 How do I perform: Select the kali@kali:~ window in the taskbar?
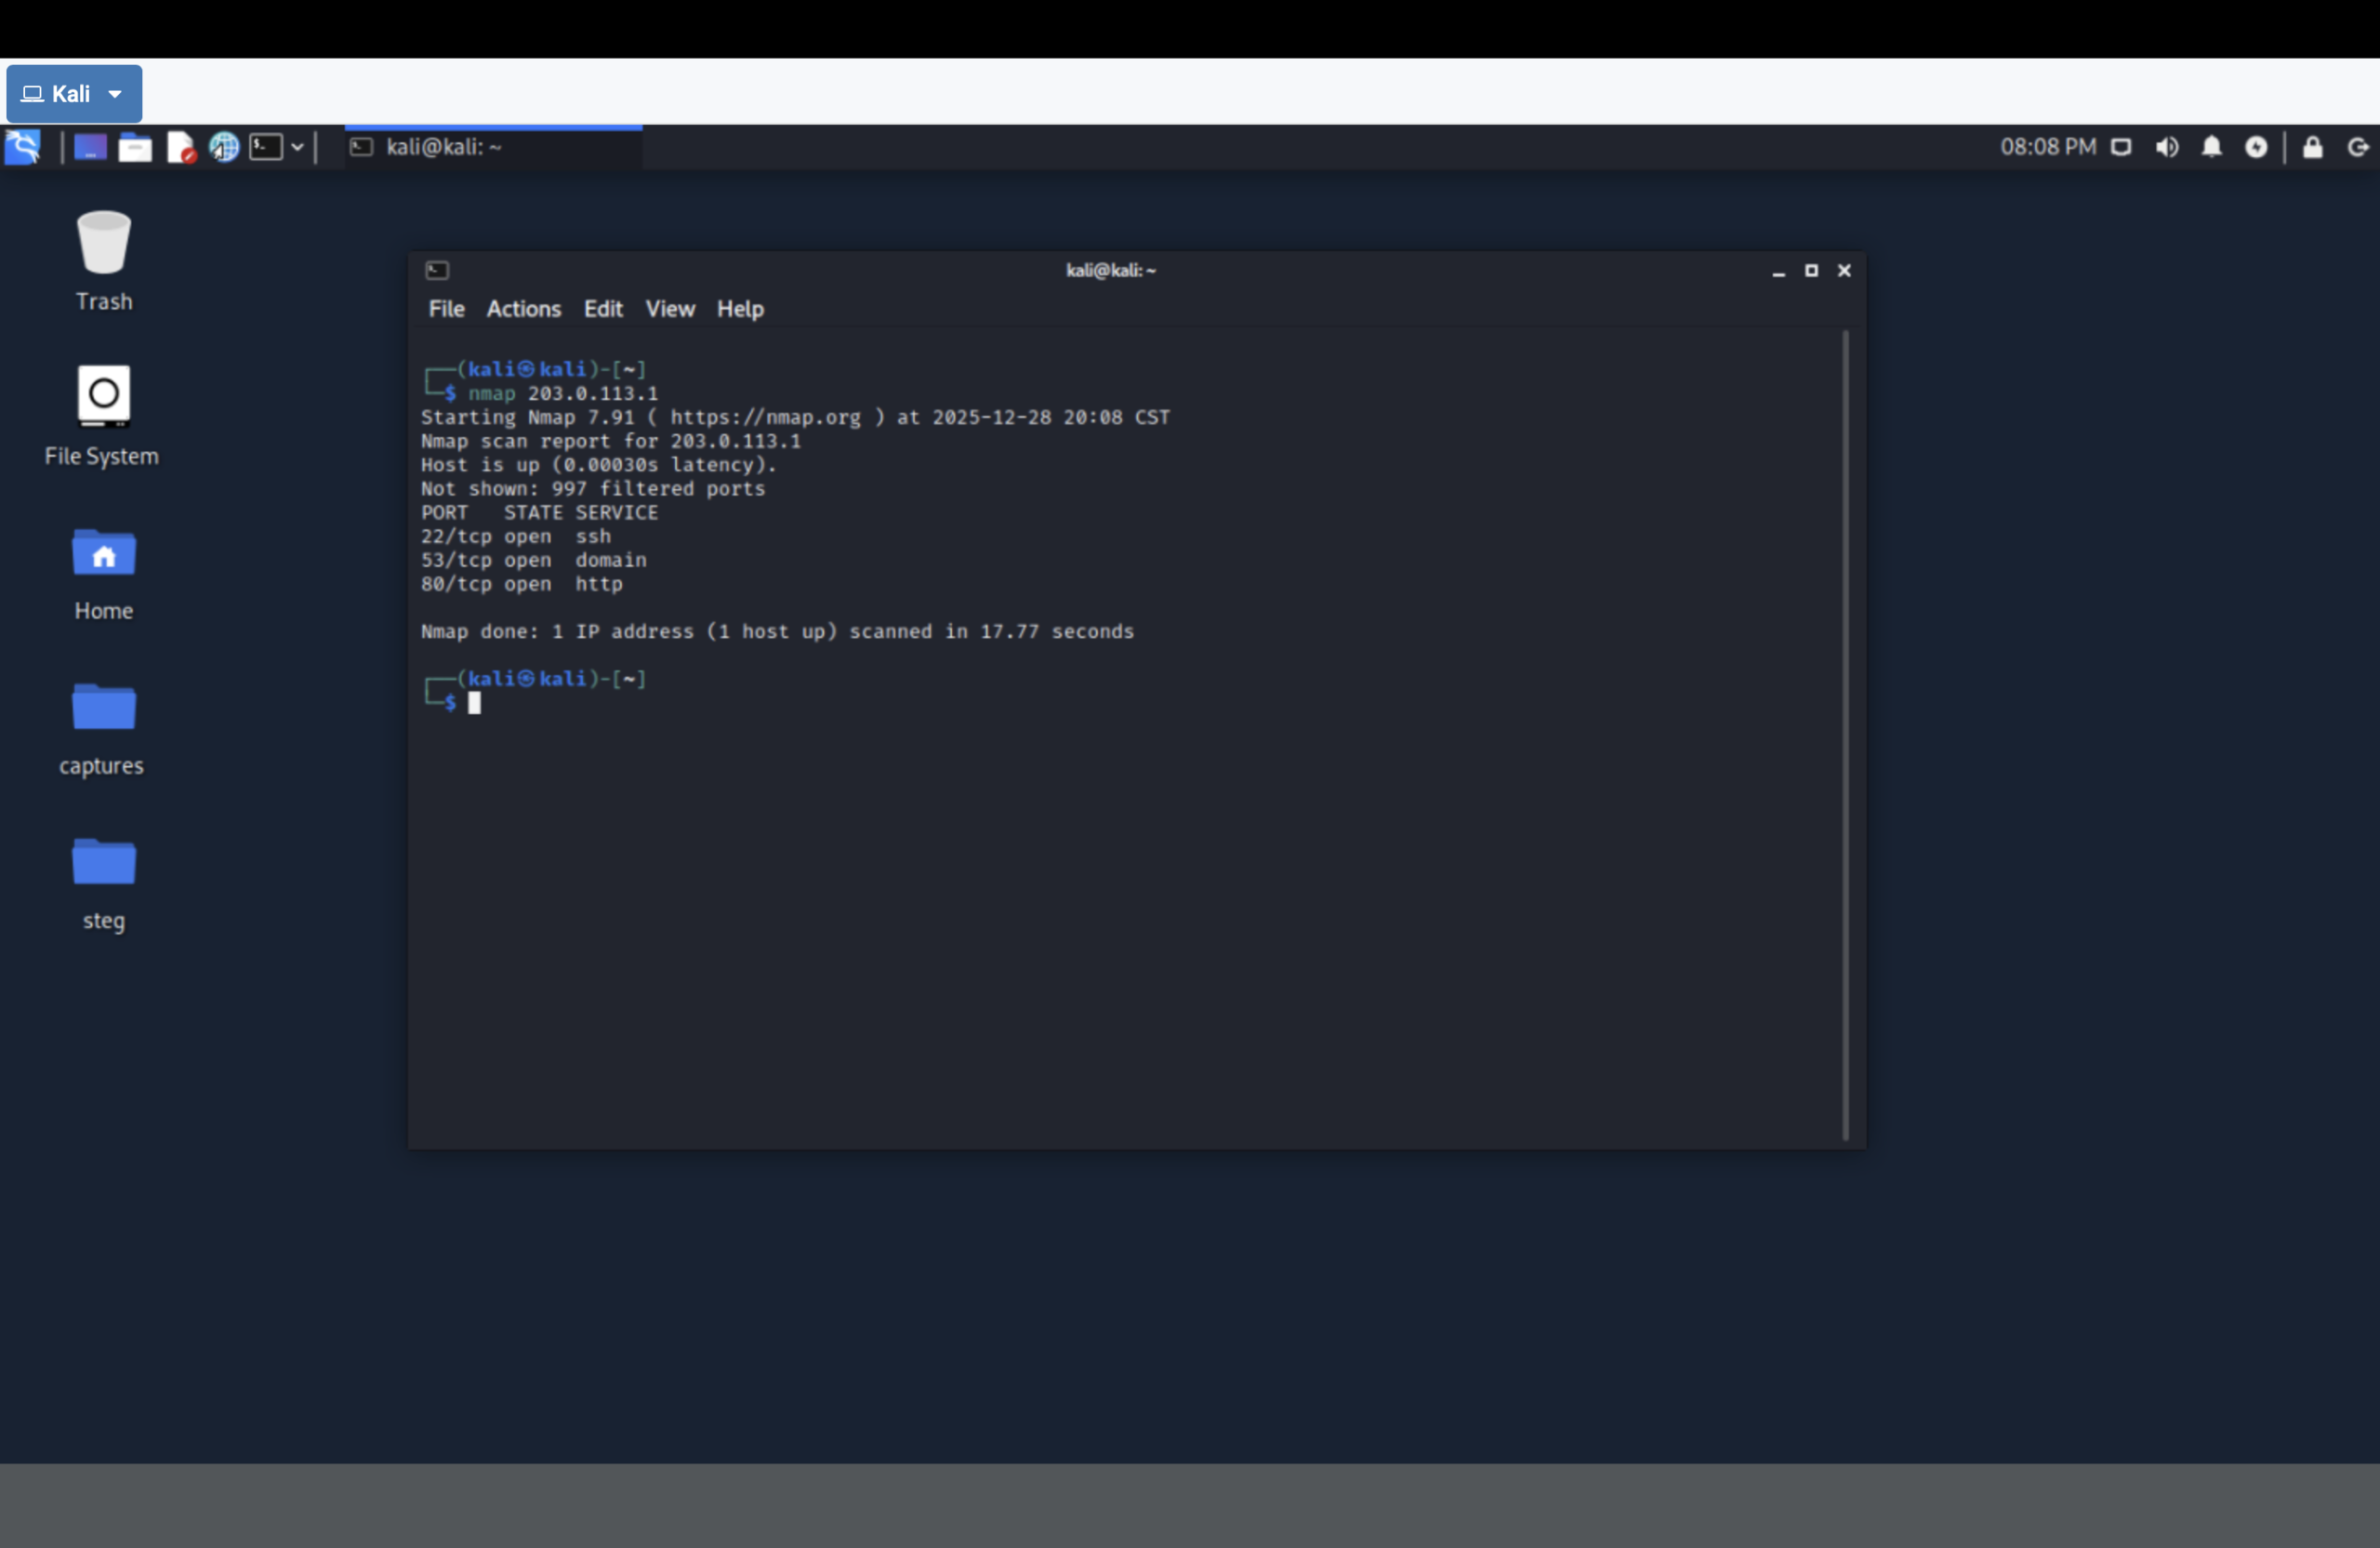[x=492, y=146]
